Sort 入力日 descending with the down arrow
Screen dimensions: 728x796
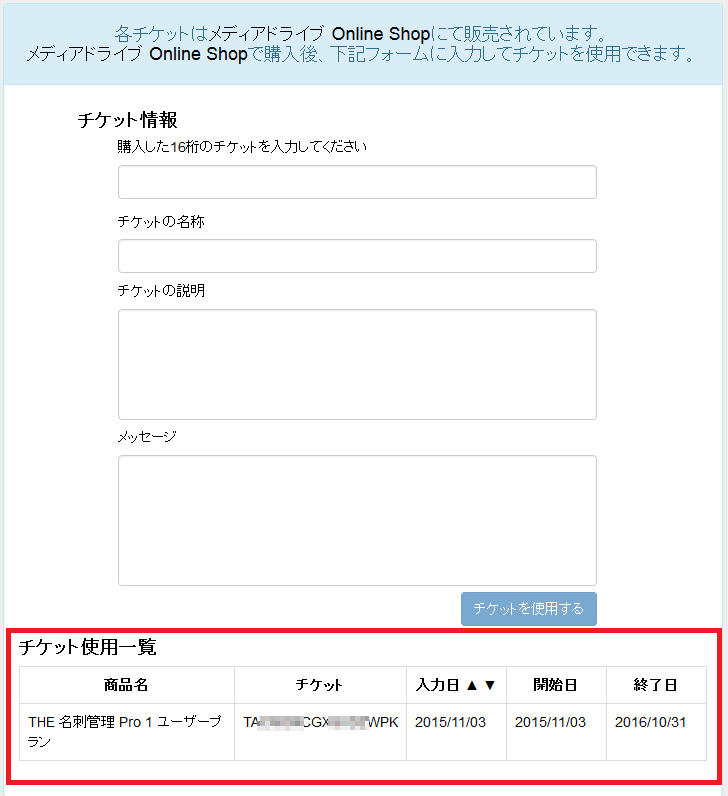pos(490,685)
